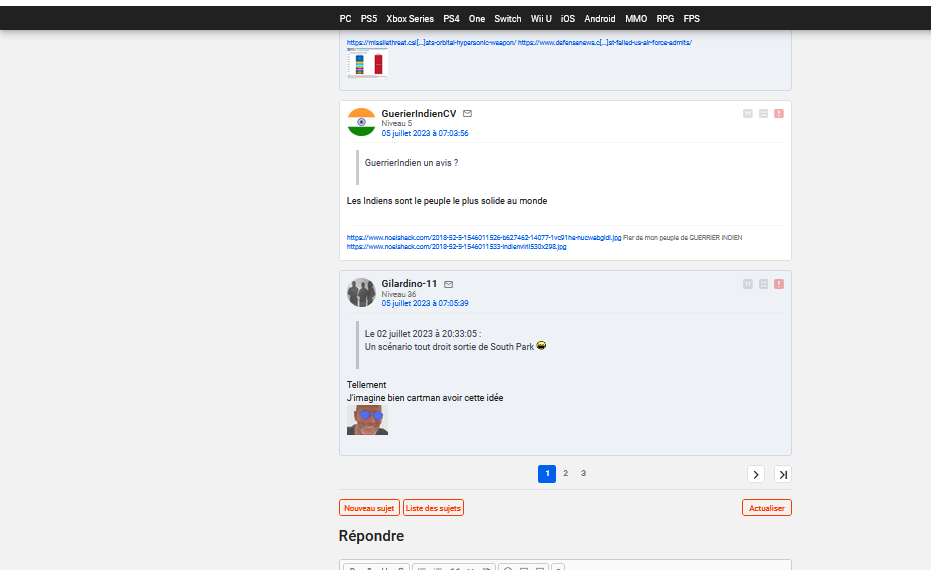
Task: Open the first noelshack.com signature link
Action: [483, 238]
